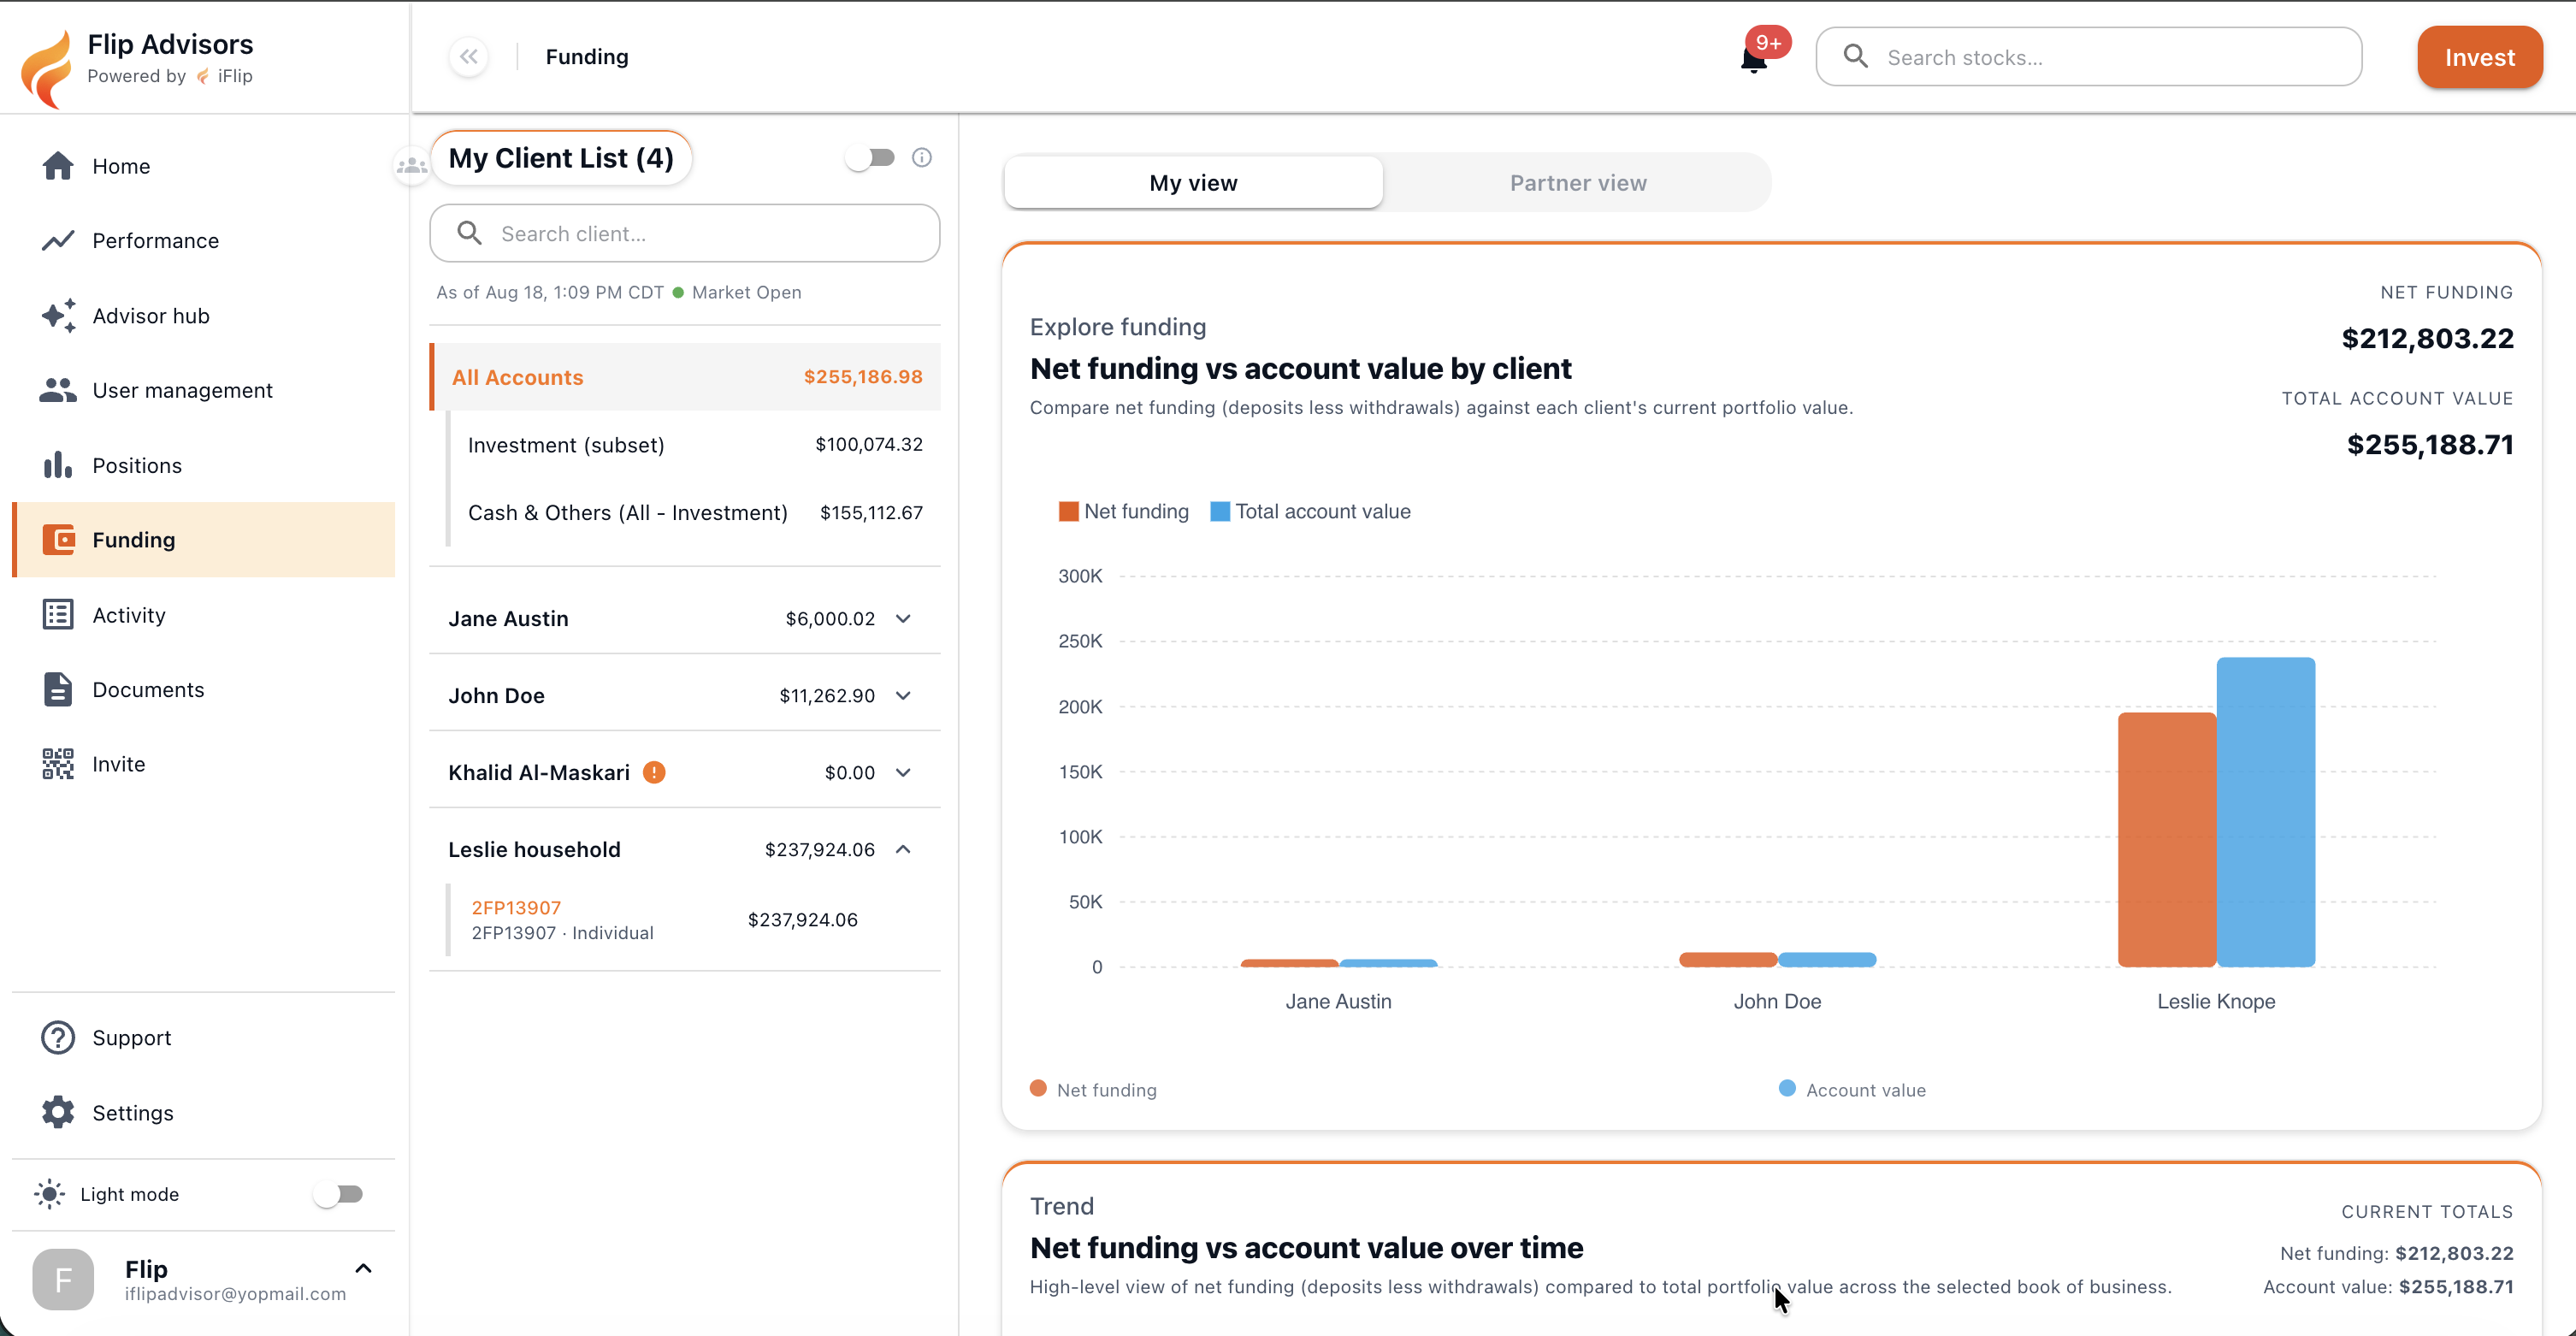The height and width of the screenshot is (1336, 2576).
Task: Toggle the My Client List switch
Action: (x=870, y=158)
